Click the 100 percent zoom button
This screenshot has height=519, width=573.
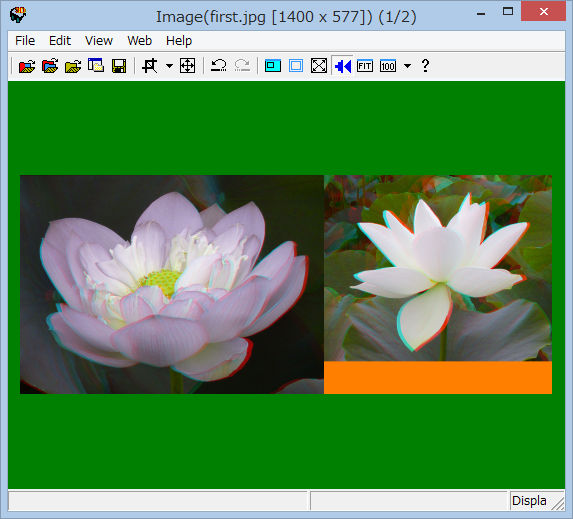388,66
